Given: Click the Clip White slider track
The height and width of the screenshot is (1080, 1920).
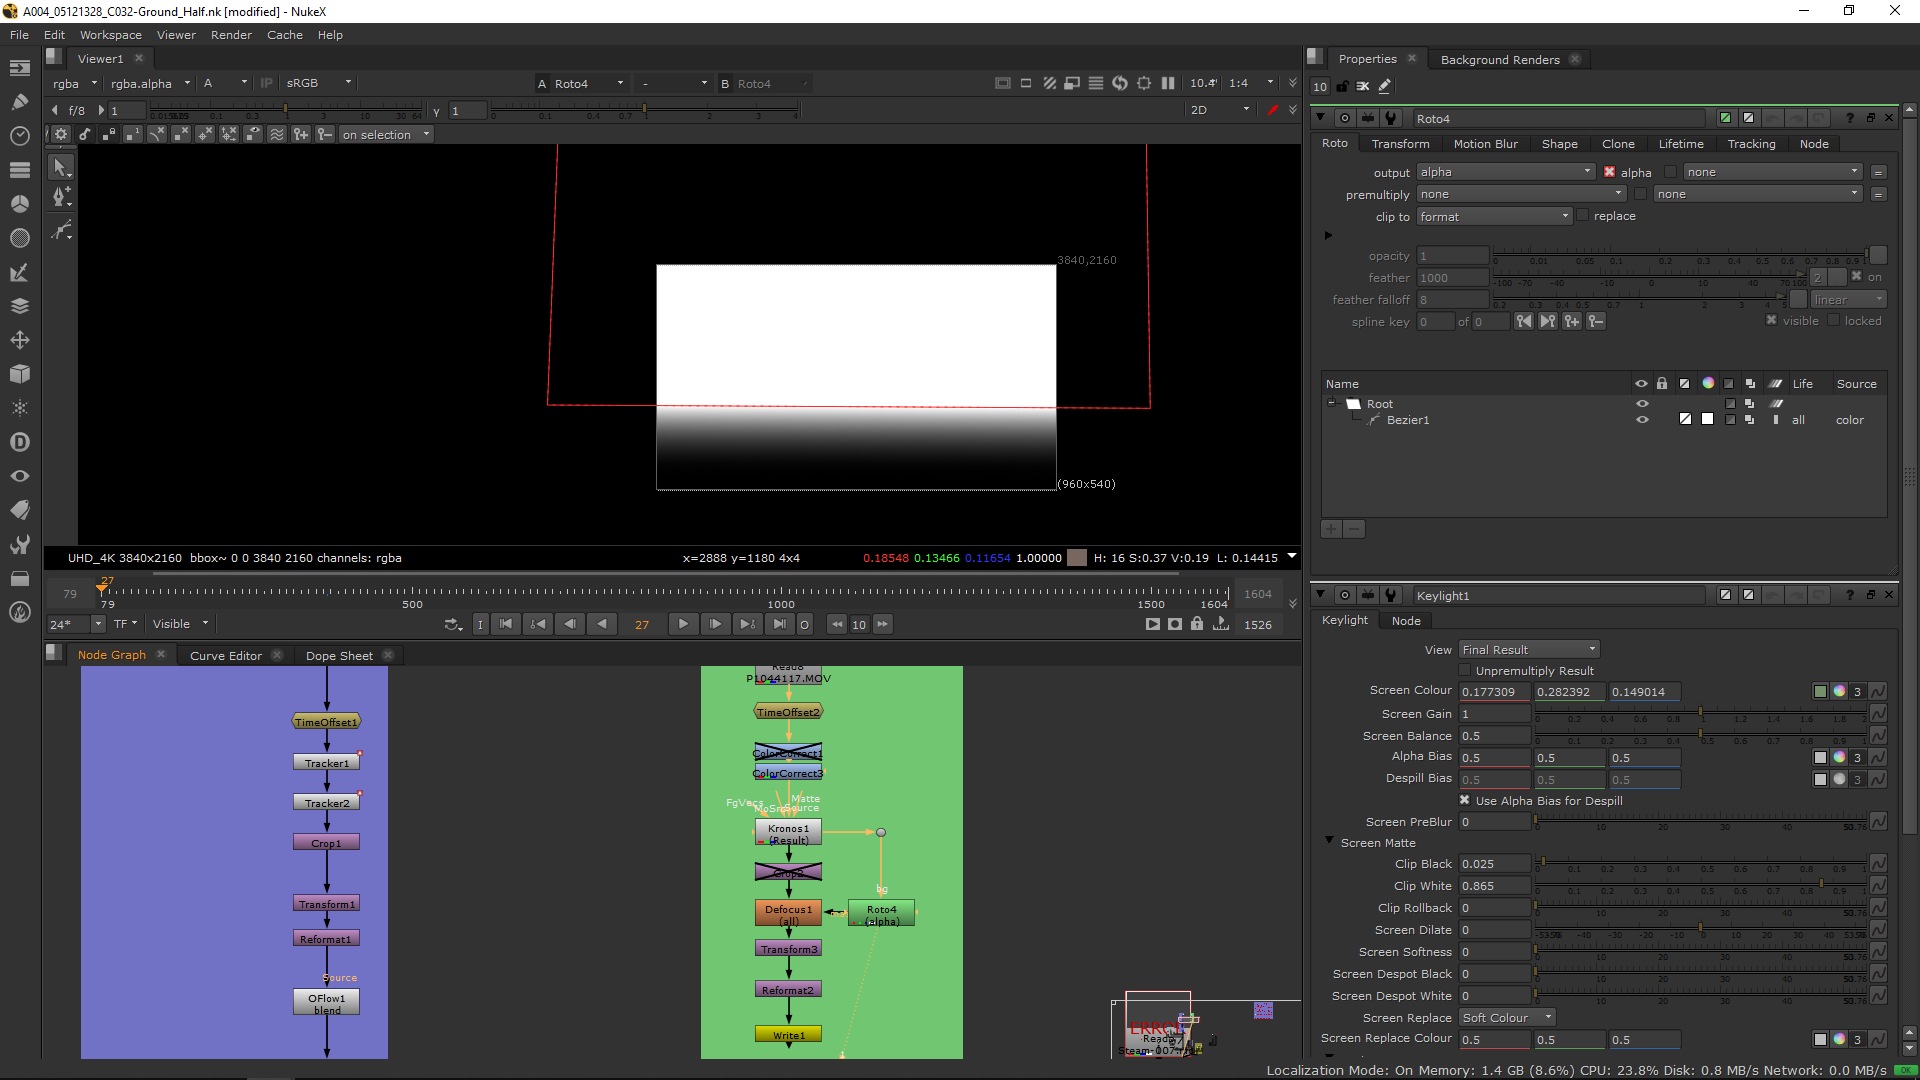Looking at the screenshot, I should coord(1700,886).
